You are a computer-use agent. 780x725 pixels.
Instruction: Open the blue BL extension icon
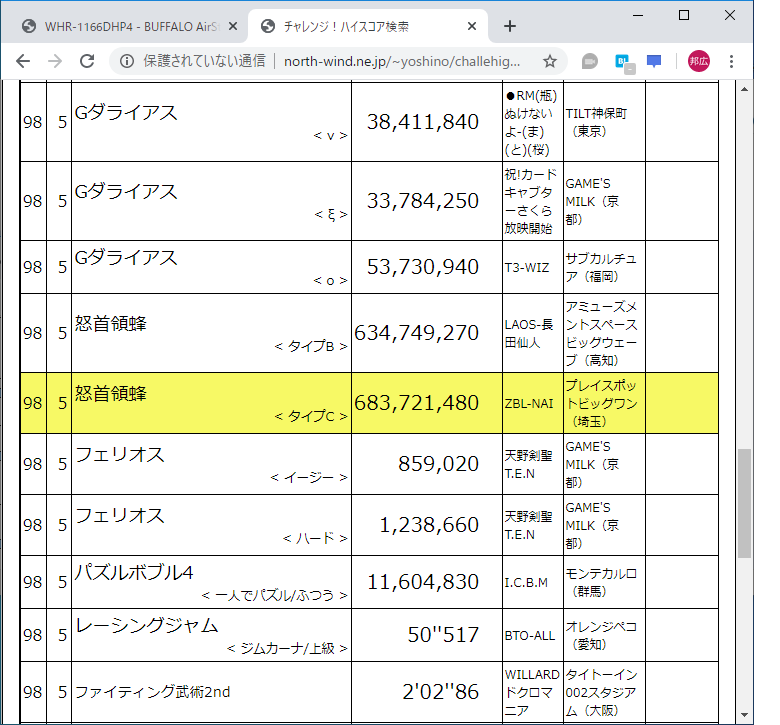[623, 62]
